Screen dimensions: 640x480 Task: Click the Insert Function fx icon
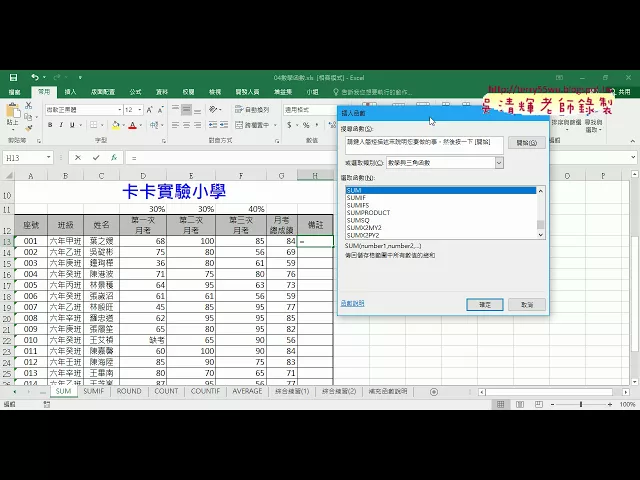tap(114, 158)
